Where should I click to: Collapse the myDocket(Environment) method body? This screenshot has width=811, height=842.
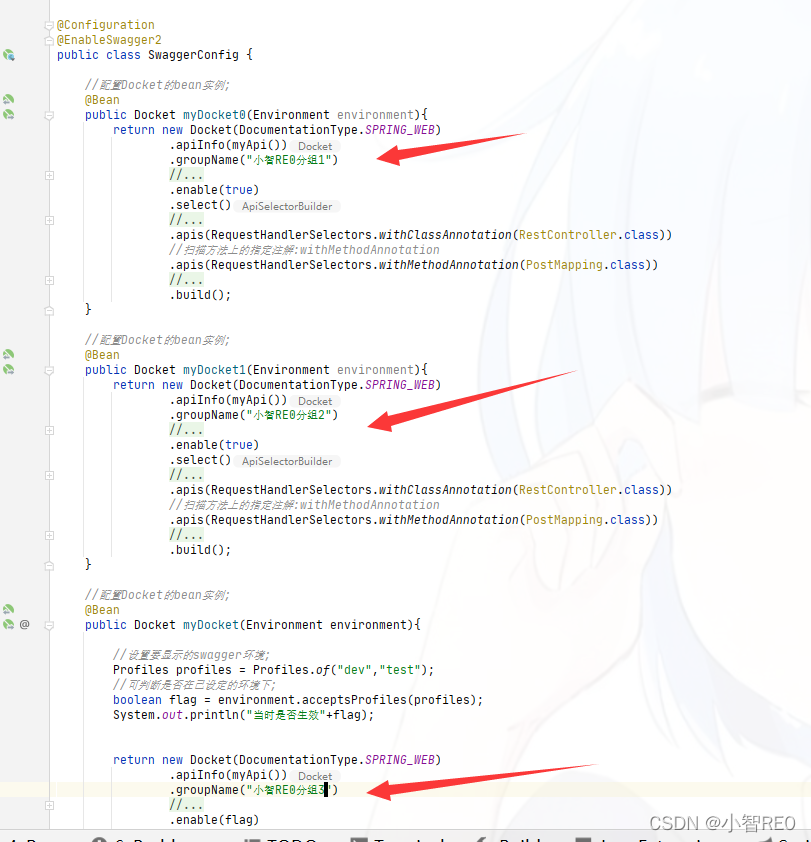click(x=49, y=625)
